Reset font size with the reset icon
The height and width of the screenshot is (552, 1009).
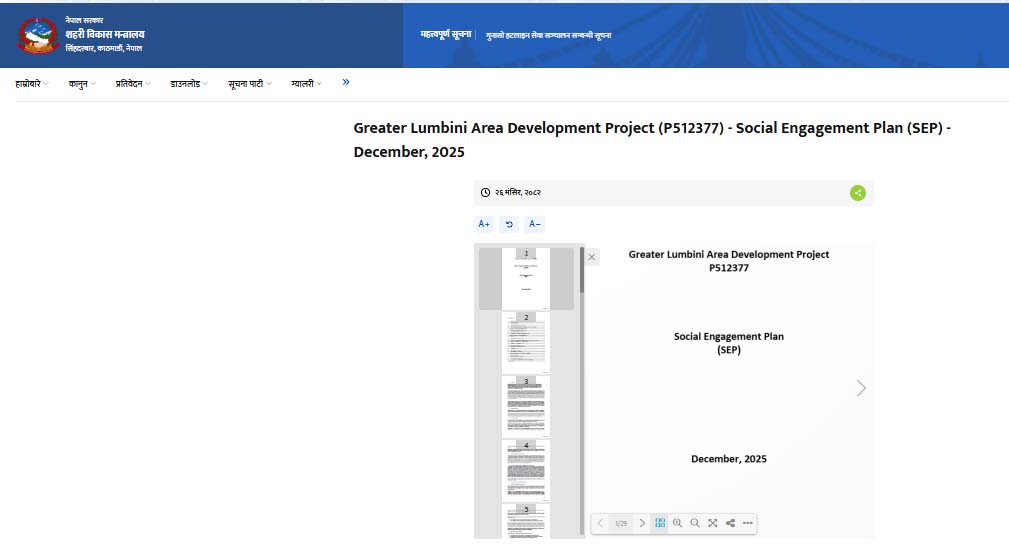coord(509,224)
